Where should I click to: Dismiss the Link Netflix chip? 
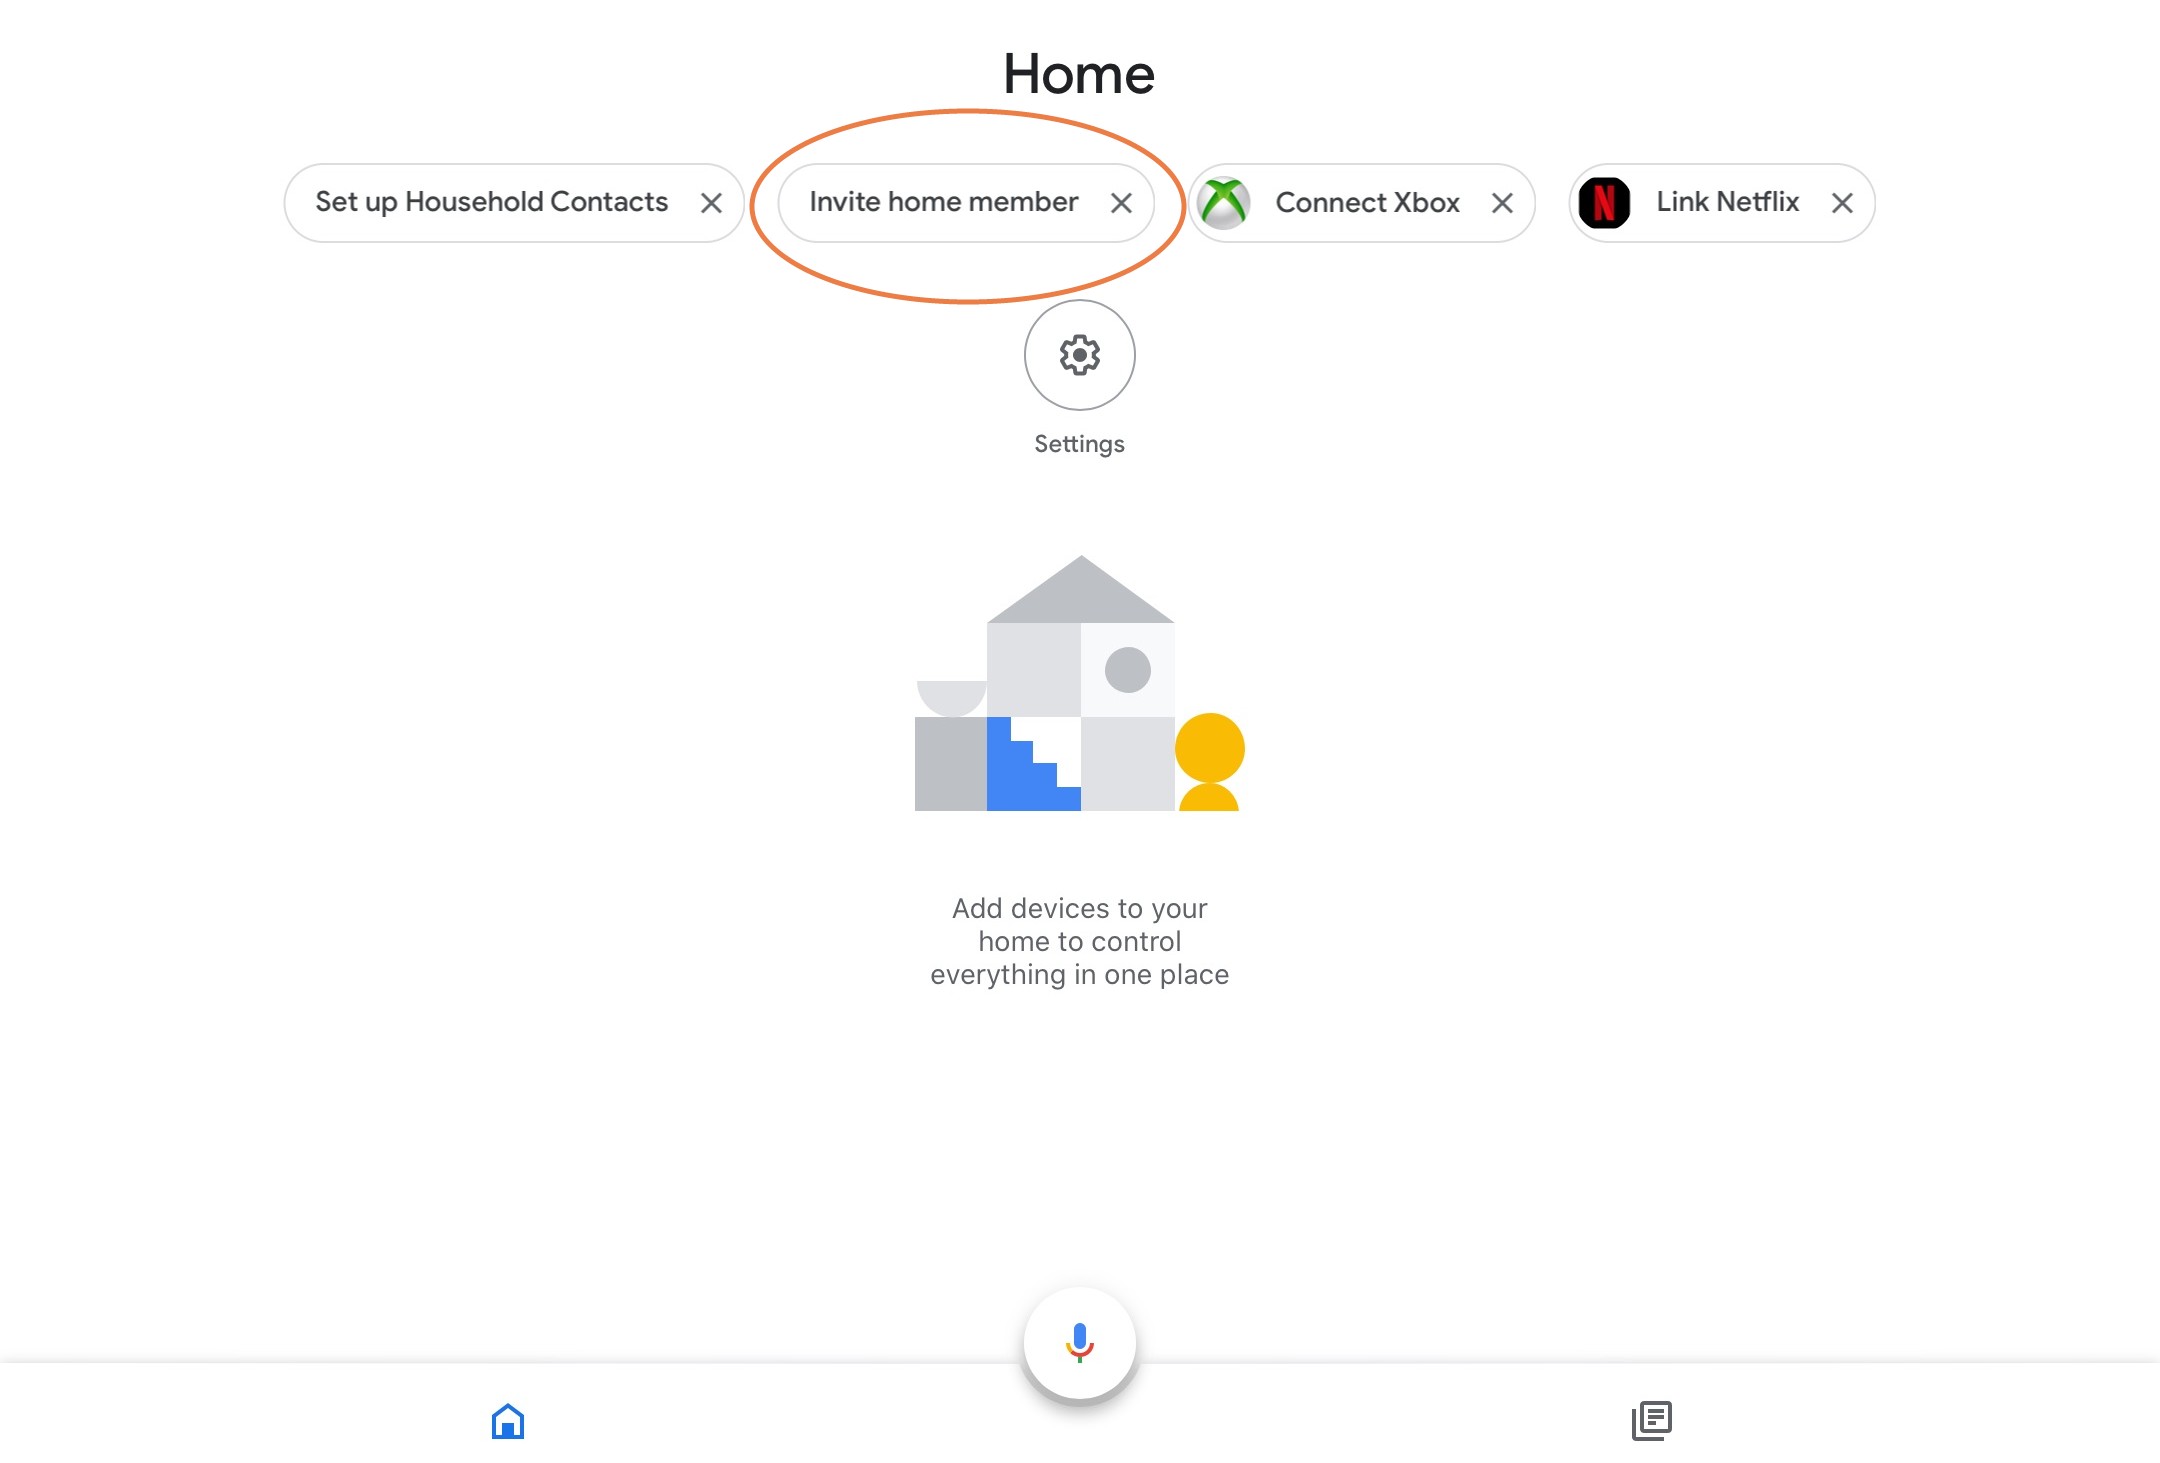(1842, 201)
